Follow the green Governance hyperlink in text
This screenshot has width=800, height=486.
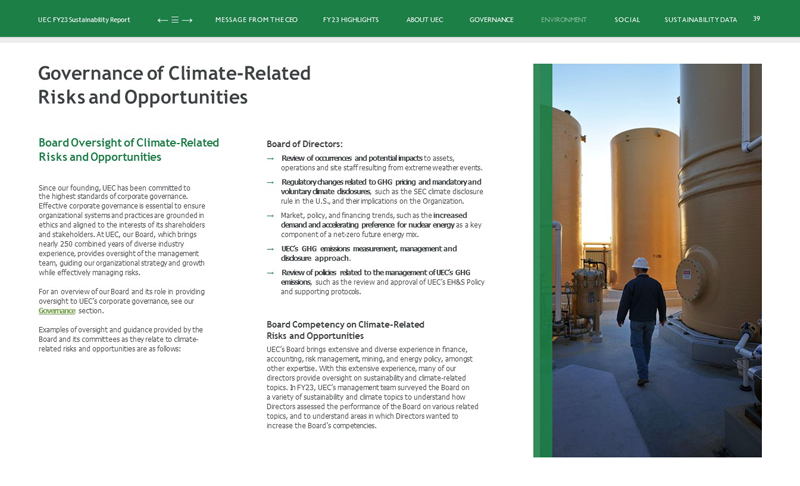click(56, 311)
